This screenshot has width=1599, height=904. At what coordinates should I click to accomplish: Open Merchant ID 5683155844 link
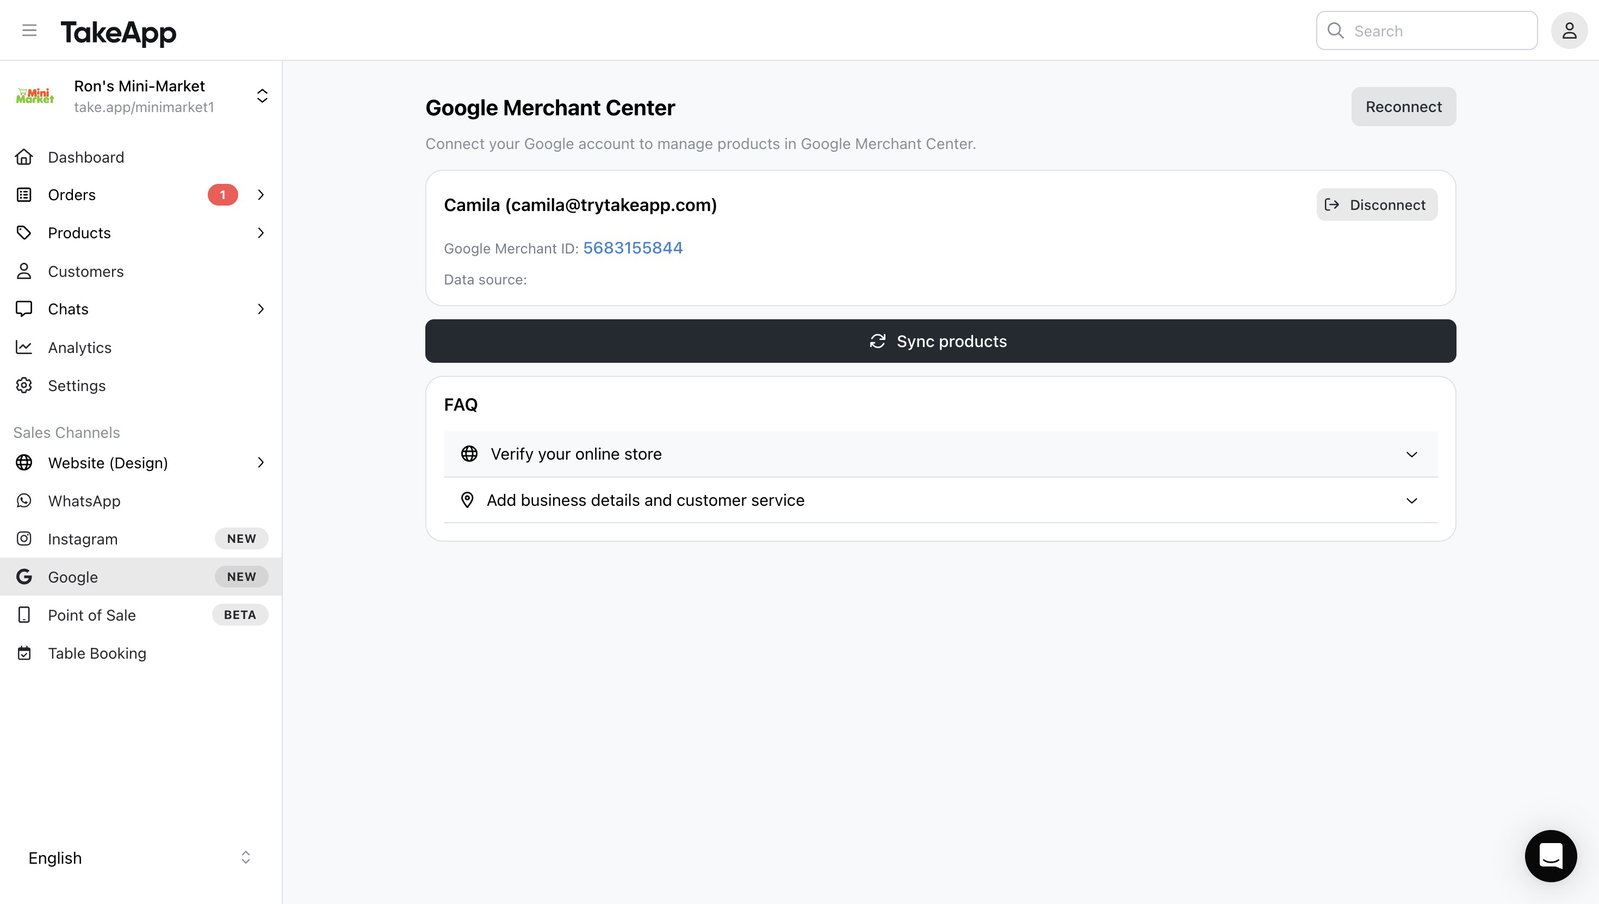[x=633, y=248]
